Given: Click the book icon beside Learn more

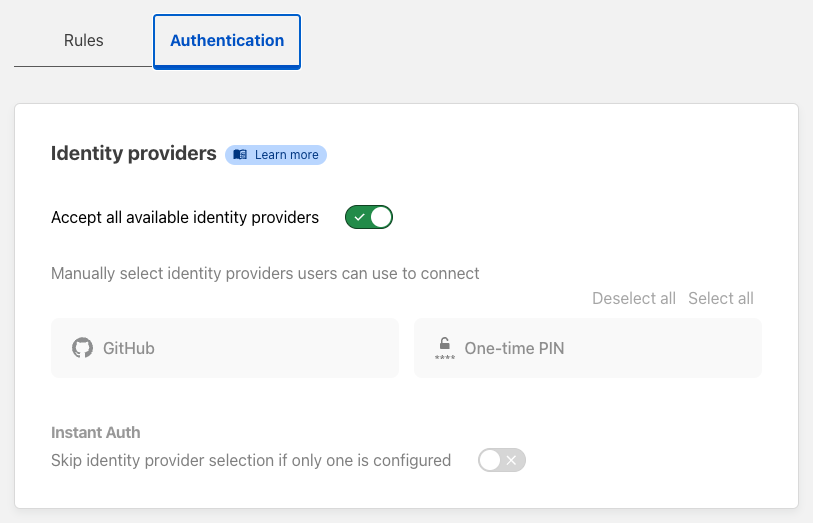Looking at the screenshot, I should (240, 155).
